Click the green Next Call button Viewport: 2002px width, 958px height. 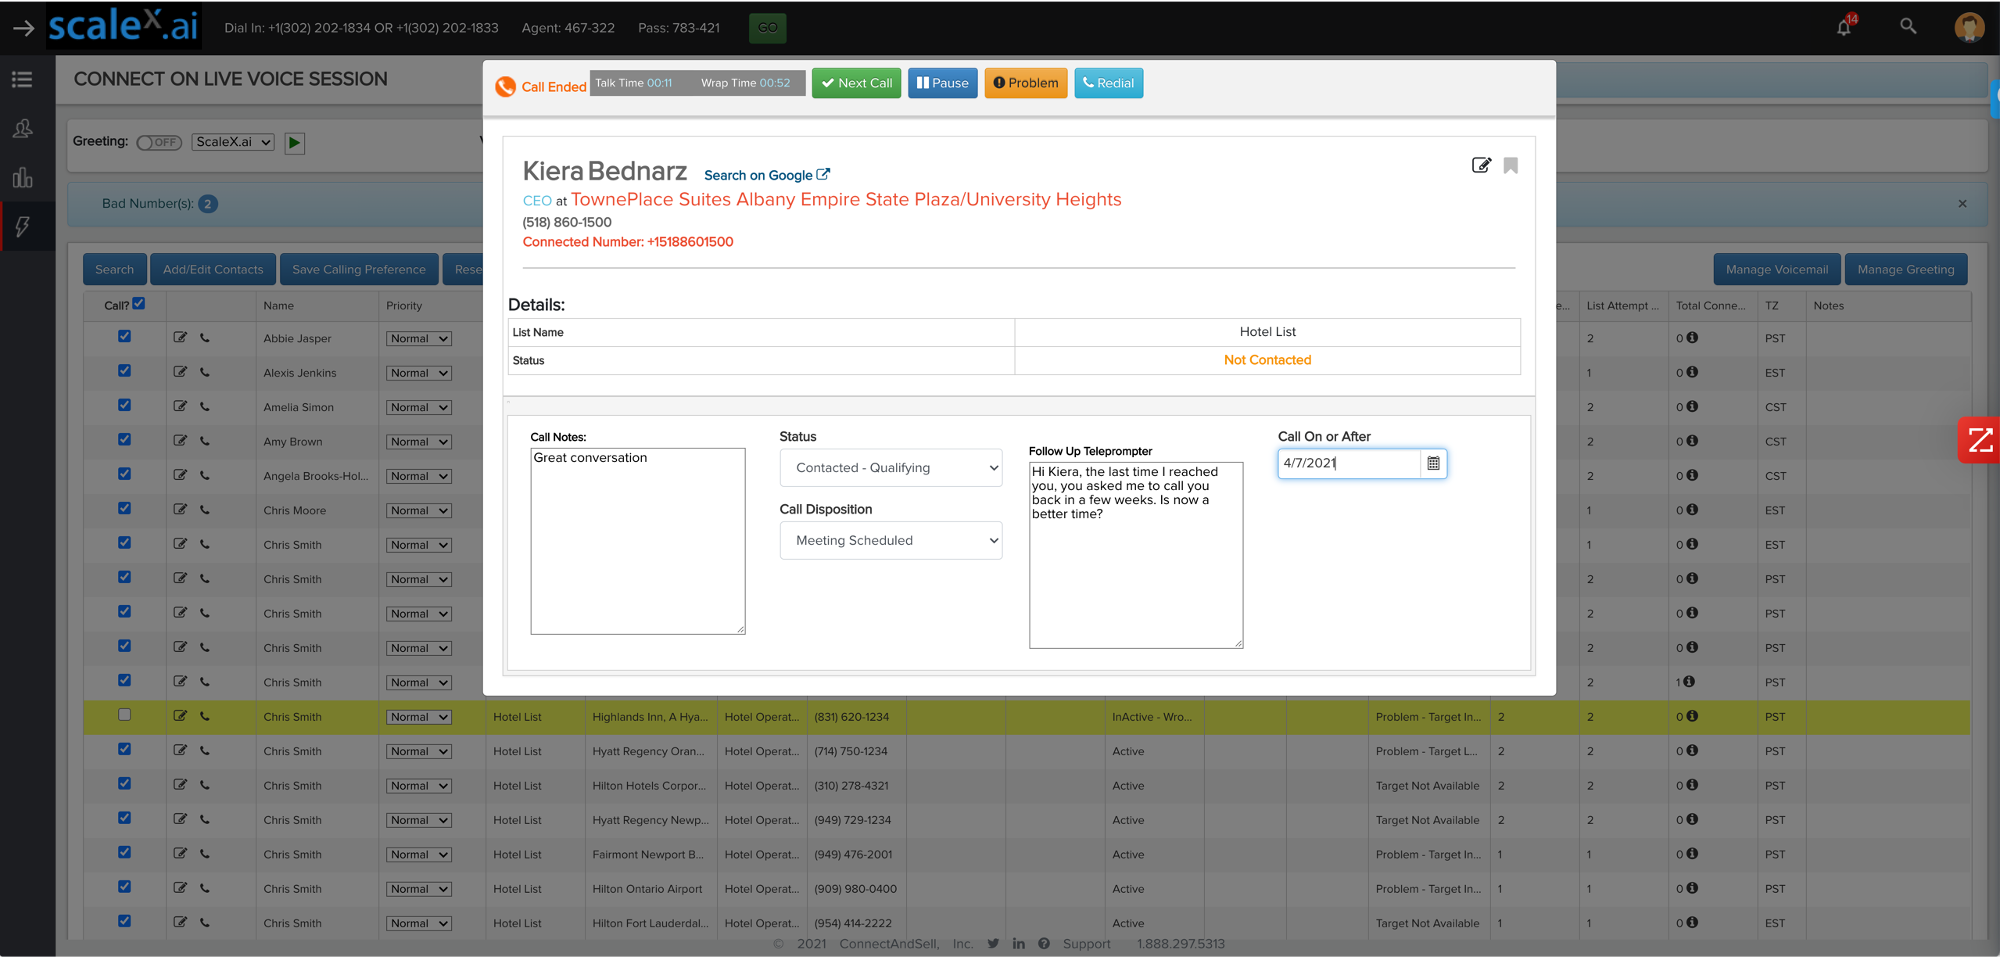click(x=857, y=83)
